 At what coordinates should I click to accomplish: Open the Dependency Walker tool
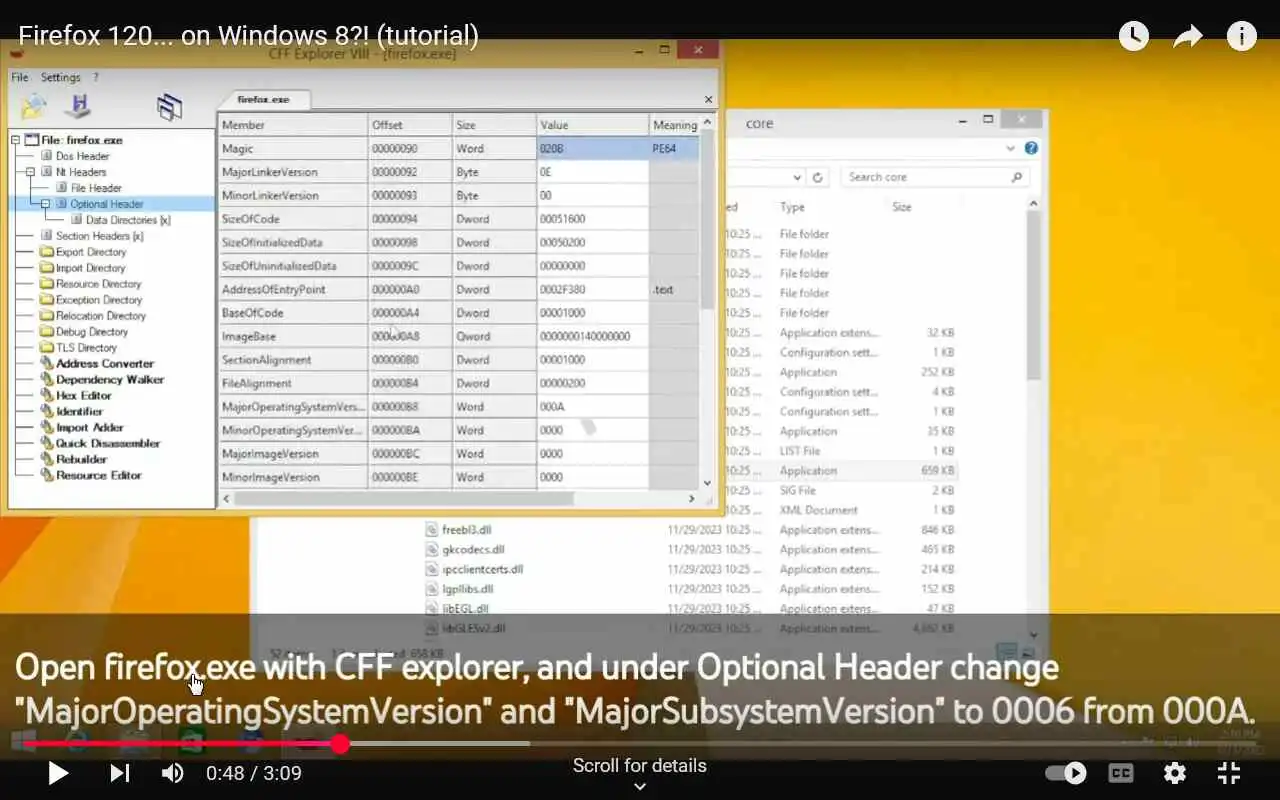[x=110, y=380]
